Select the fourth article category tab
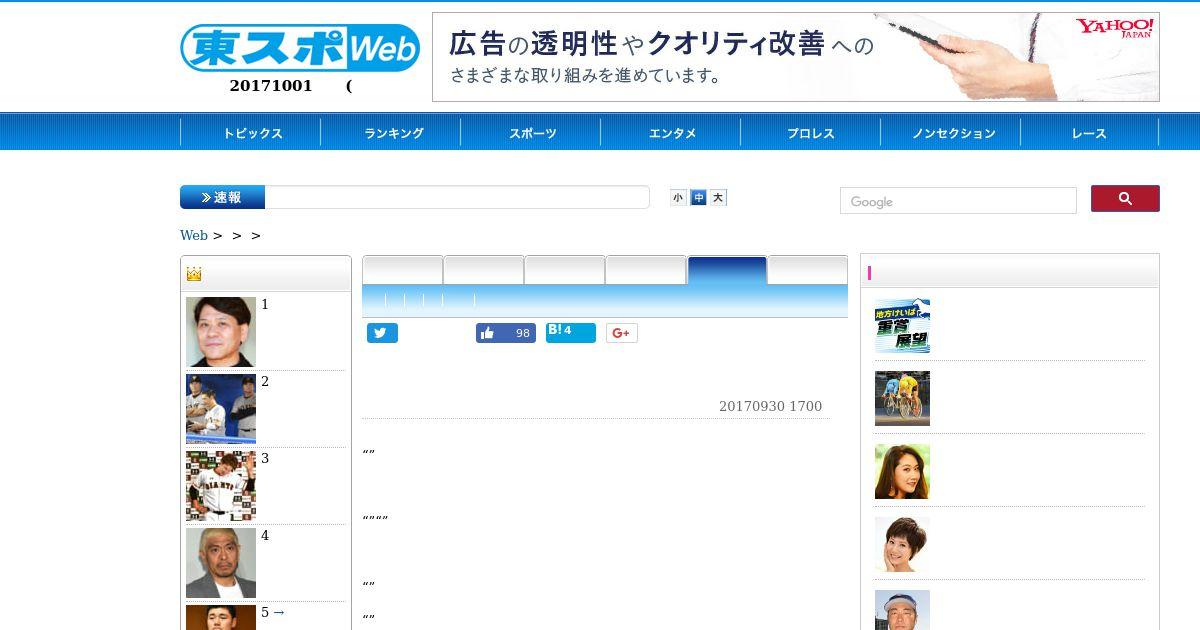Image resolution: width=1200 pixels, height=630 pixels. coord(646,271)
